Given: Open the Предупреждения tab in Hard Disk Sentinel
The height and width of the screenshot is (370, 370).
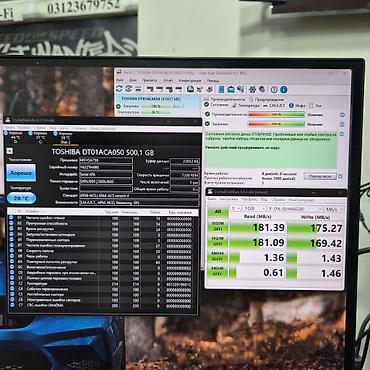Looking at the screenshot, I should 267,99.
